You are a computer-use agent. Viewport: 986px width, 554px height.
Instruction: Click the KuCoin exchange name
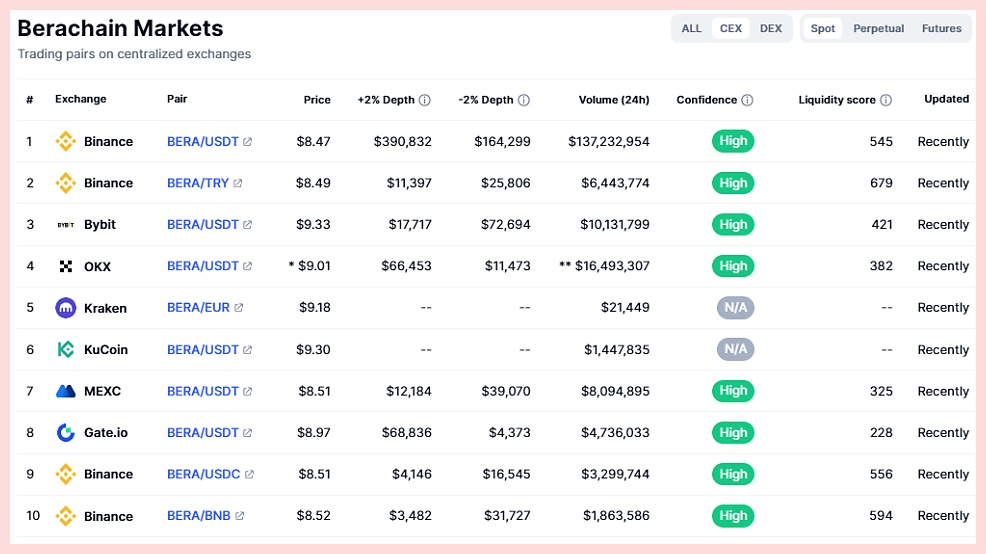click(106, 350)
